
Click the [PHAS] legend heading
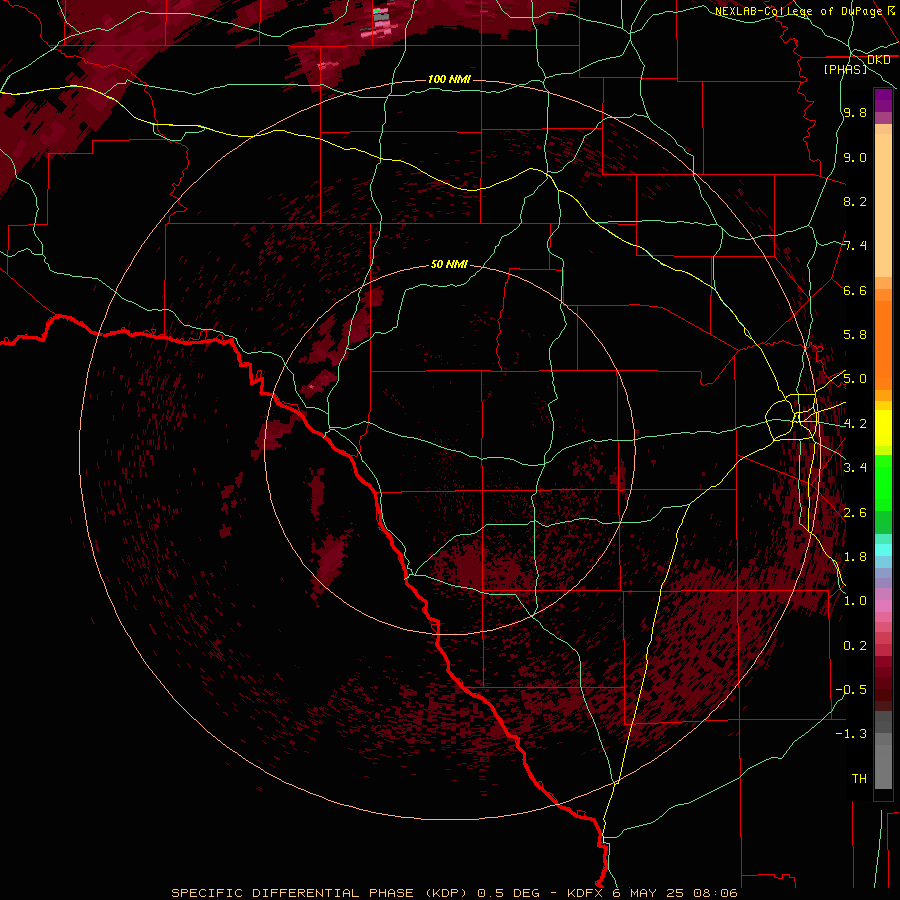click(x=845, y=69)
